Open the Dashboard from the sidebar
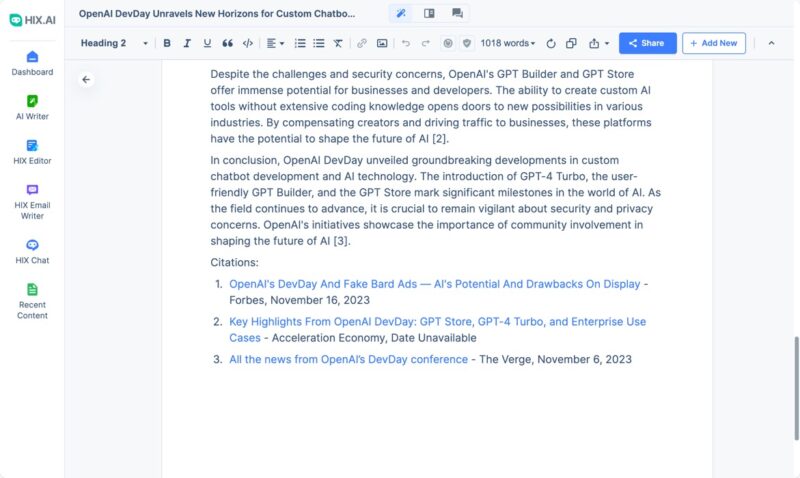 coord(32,63)
